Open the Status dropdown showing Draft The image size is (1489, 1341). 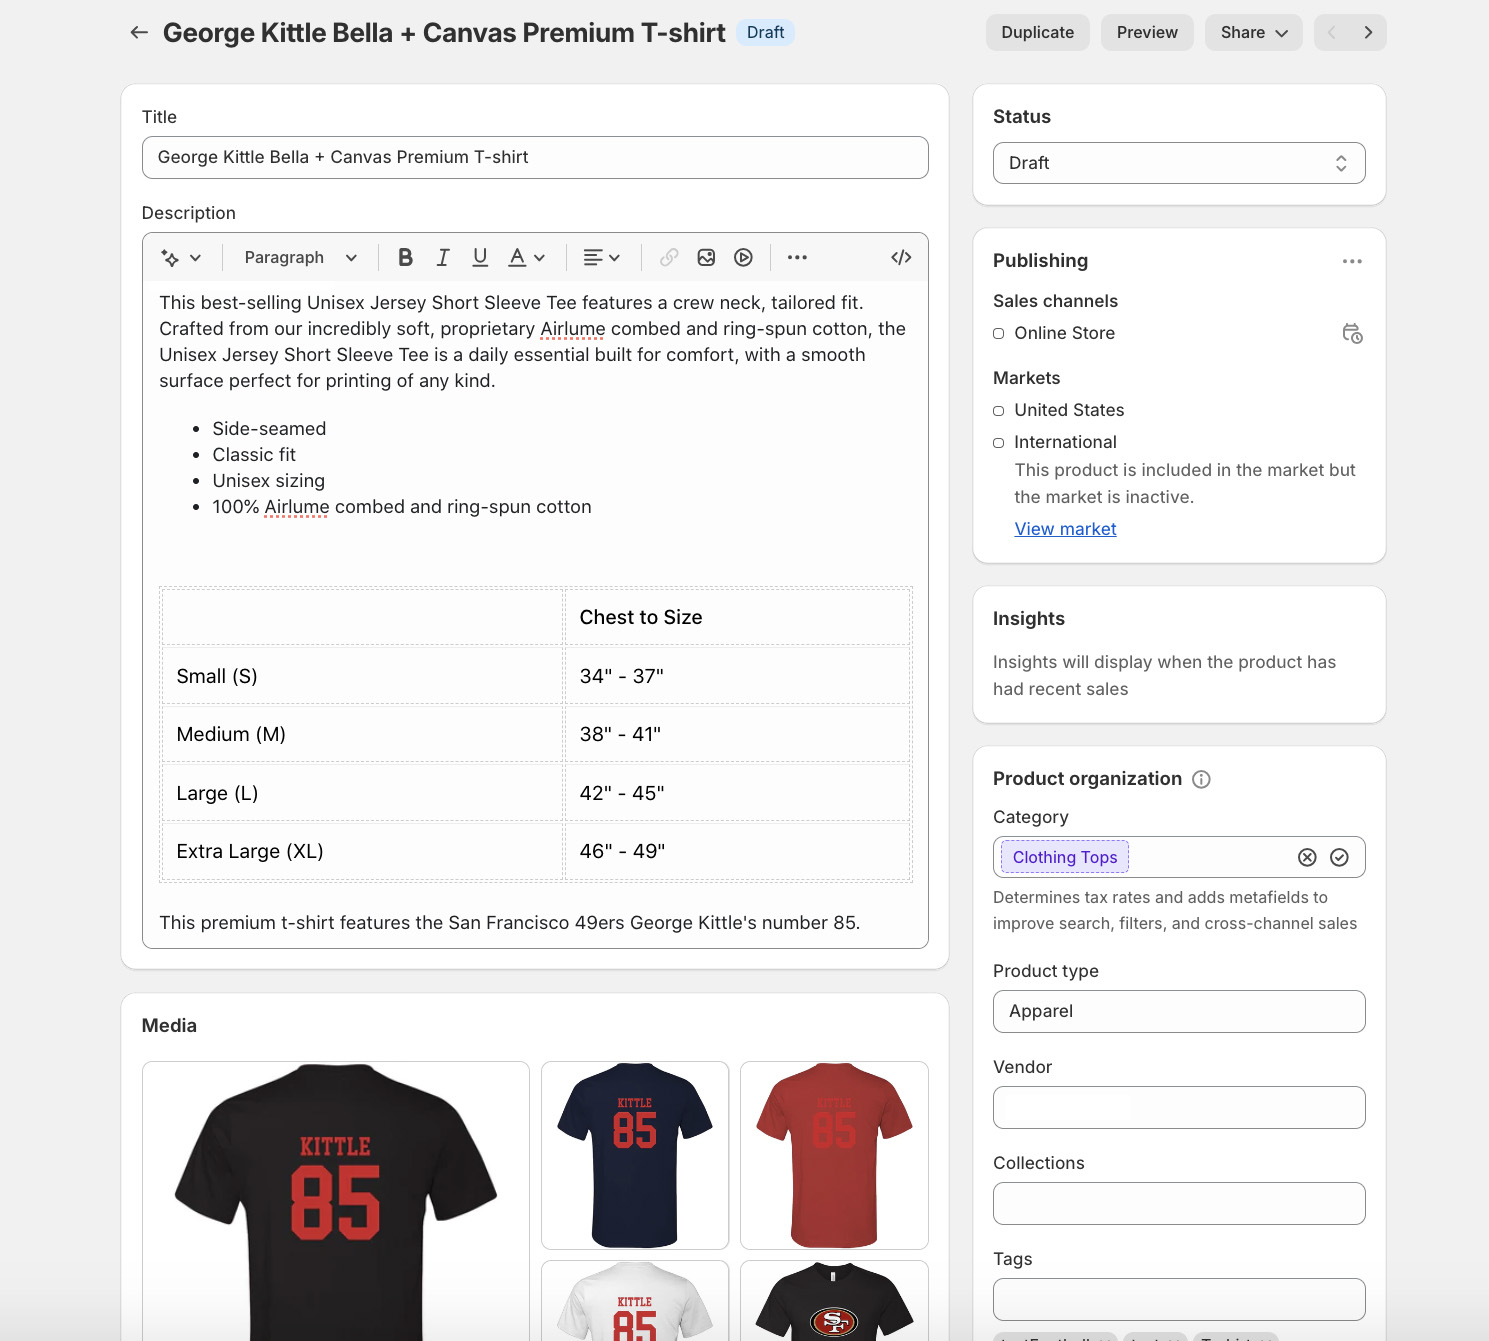pyautogui.click(x=1178, y=163)
